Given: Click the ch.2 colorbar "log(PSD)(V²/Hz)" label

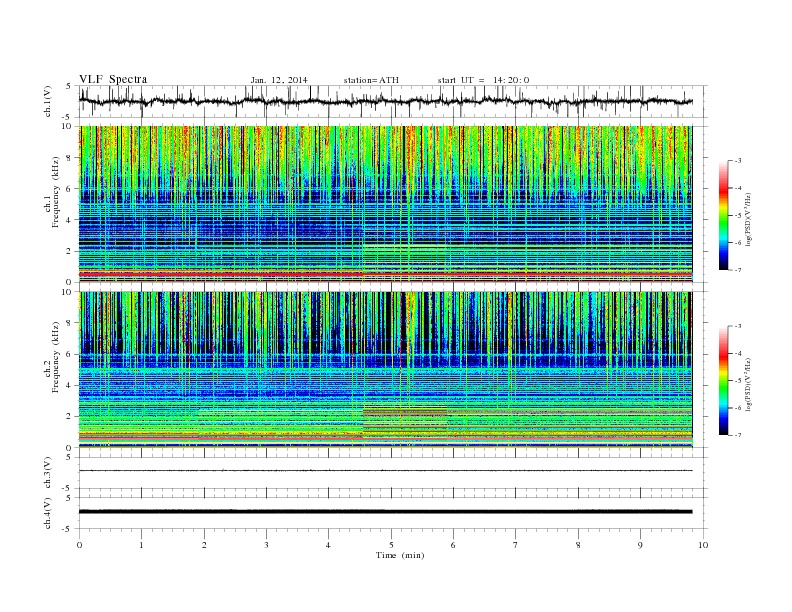Looking at the screenshot, I should pos(748,384).
